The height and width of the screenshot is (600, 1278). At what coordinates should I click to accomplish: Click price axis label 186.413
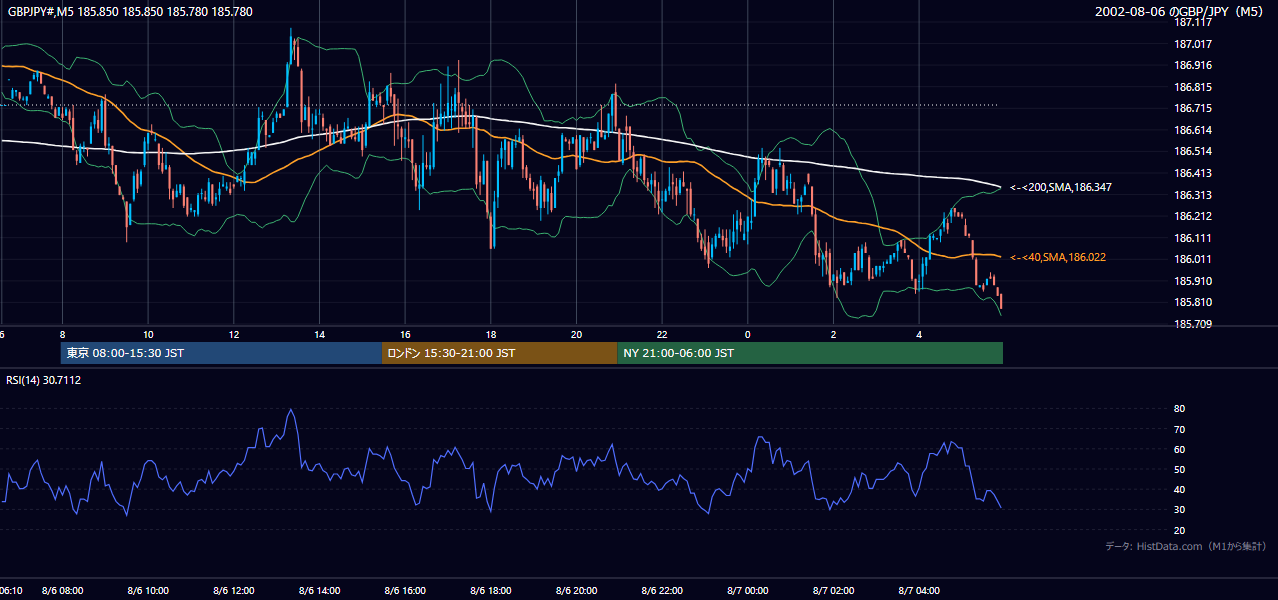pos(1193,173)
